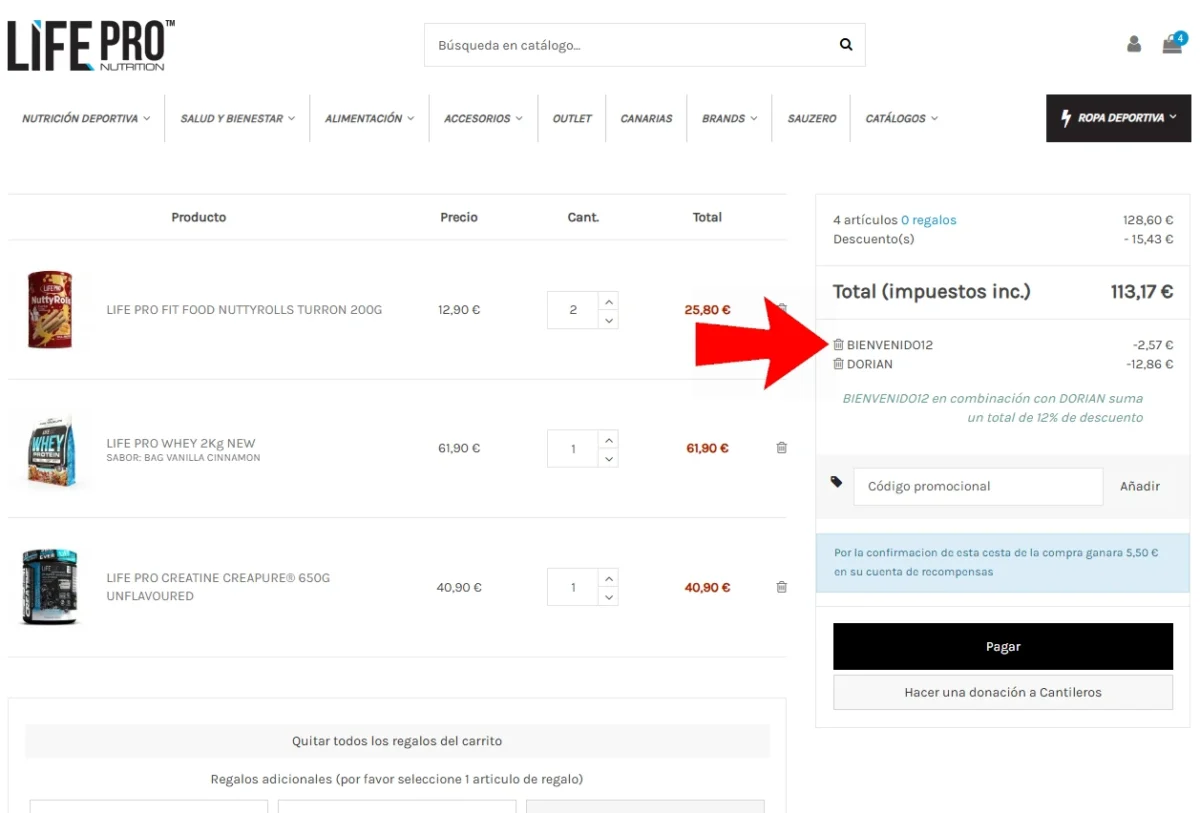Viewport: 1200px width, 813px height.
Task: Increase NuttyRolls Turron quantity
Action: pos(608,301)
